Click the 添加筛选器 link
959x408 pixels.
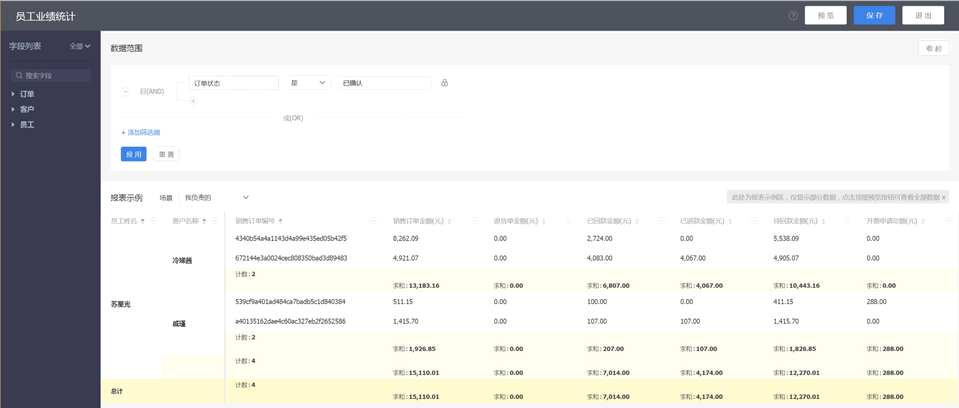(x=141, y=132)
